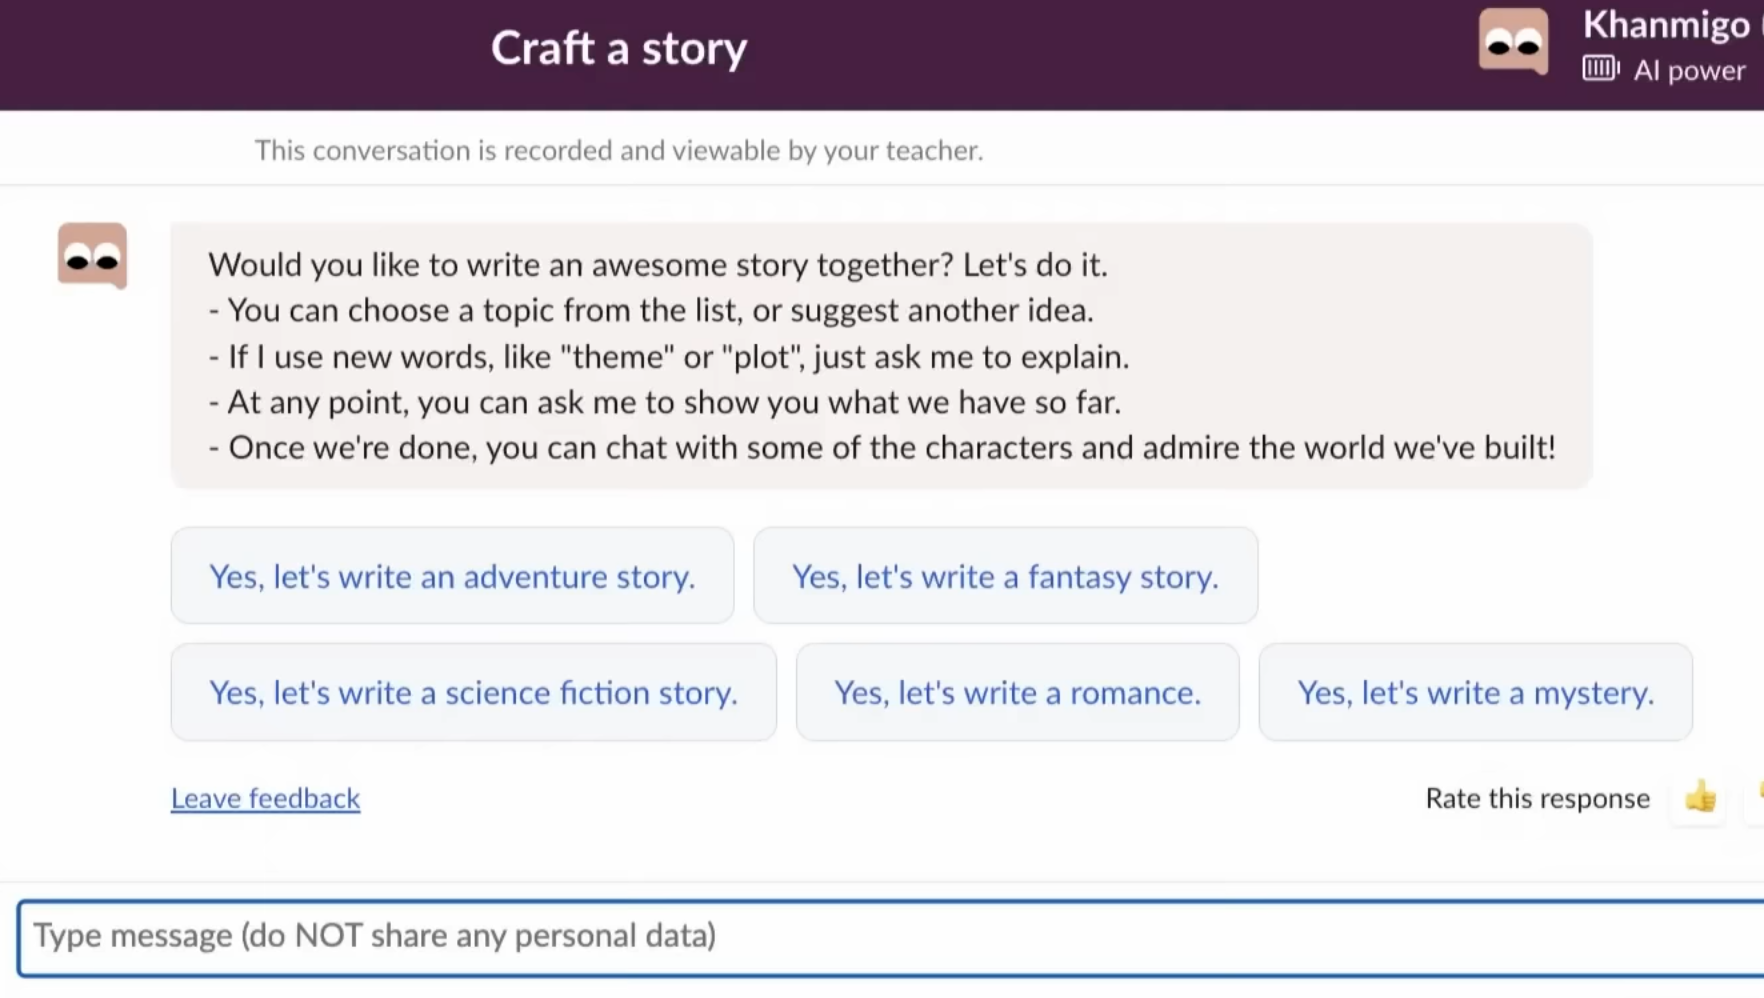Click the Khanmigo name text in header

click(1666, 24)
